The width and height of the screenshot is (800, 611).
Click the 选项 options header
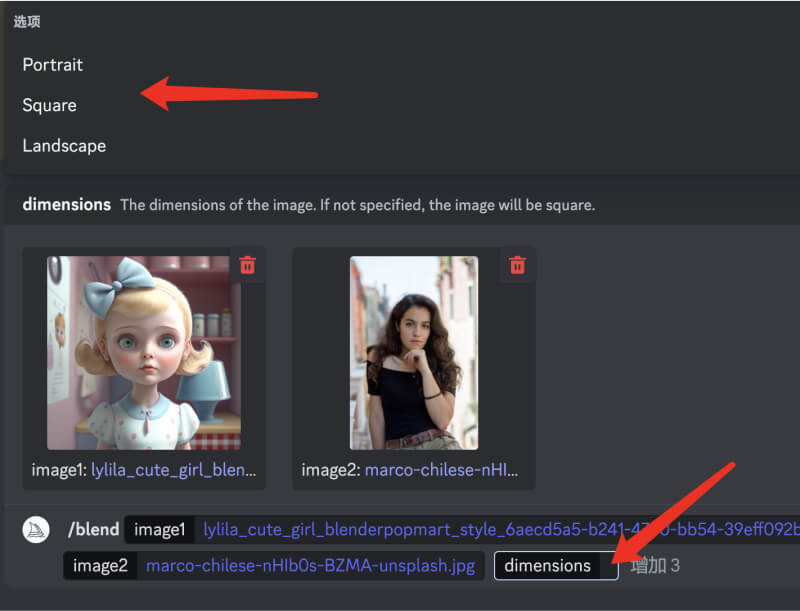pos(27,22)
